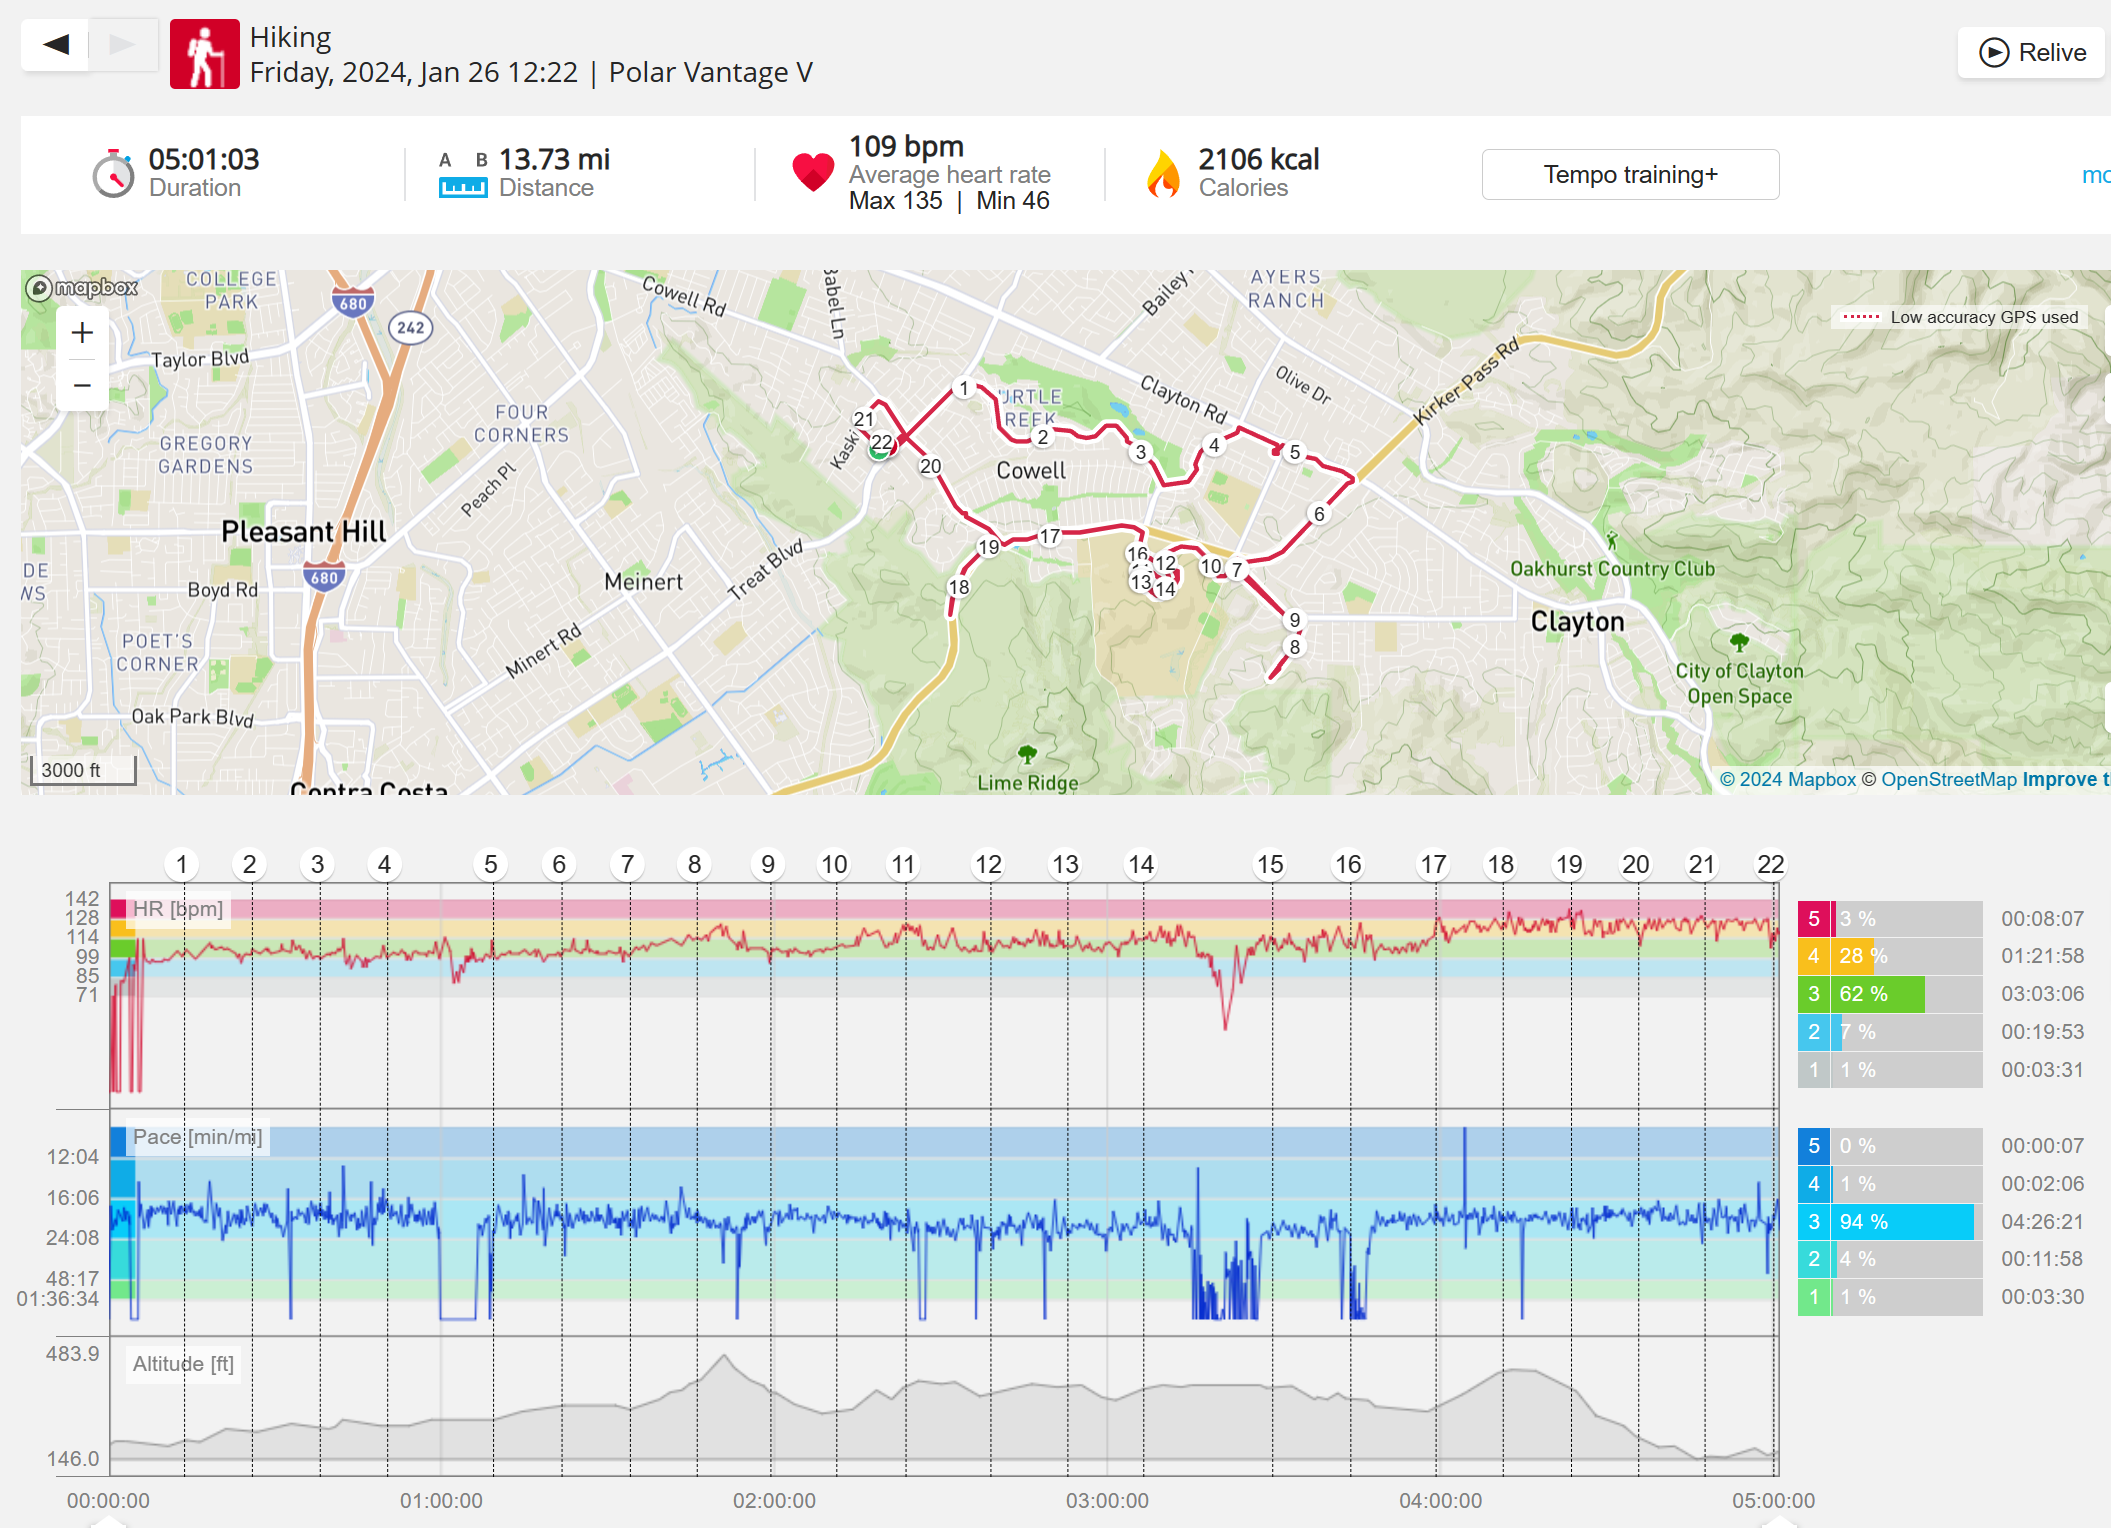Viewport: 2111px width, 1528px height.
Task: Click the Mapbox logo on map
Action: pyautogui.click(x=82, y=288)
